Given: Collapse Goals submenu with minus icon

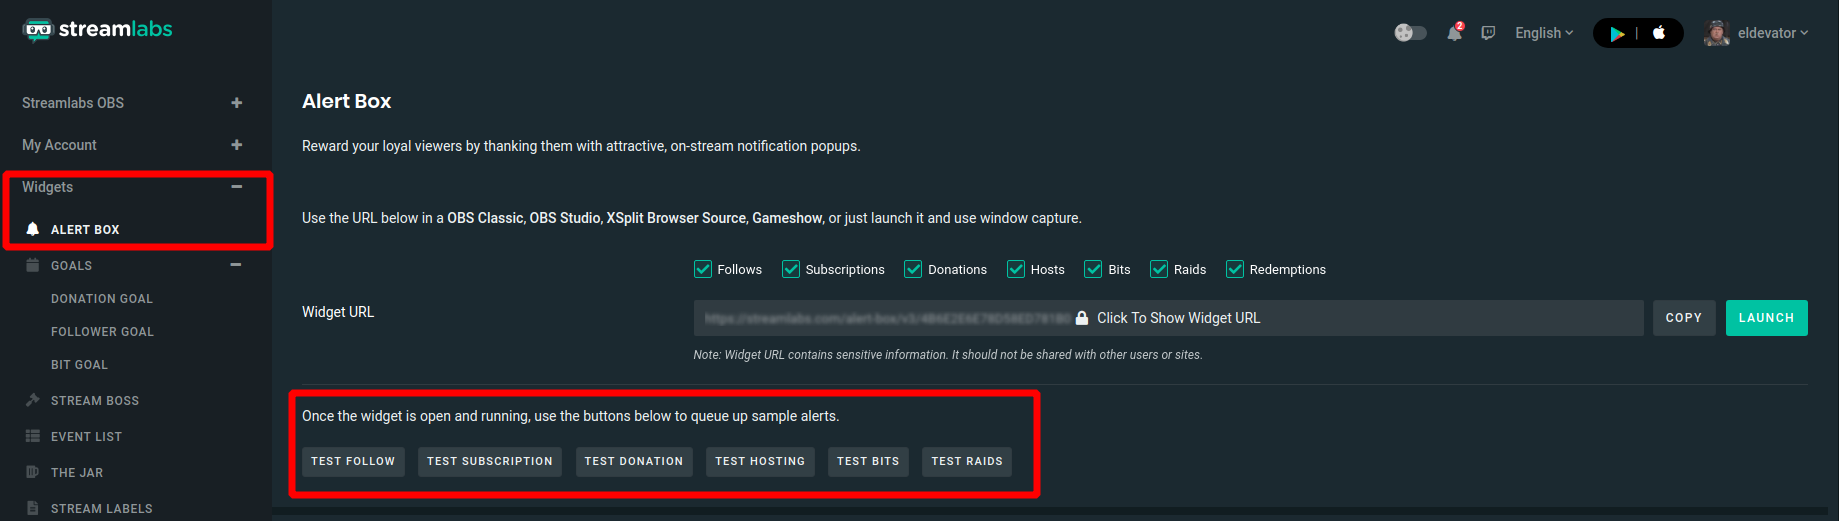Looking at the screenshot, I should point(236,265).
